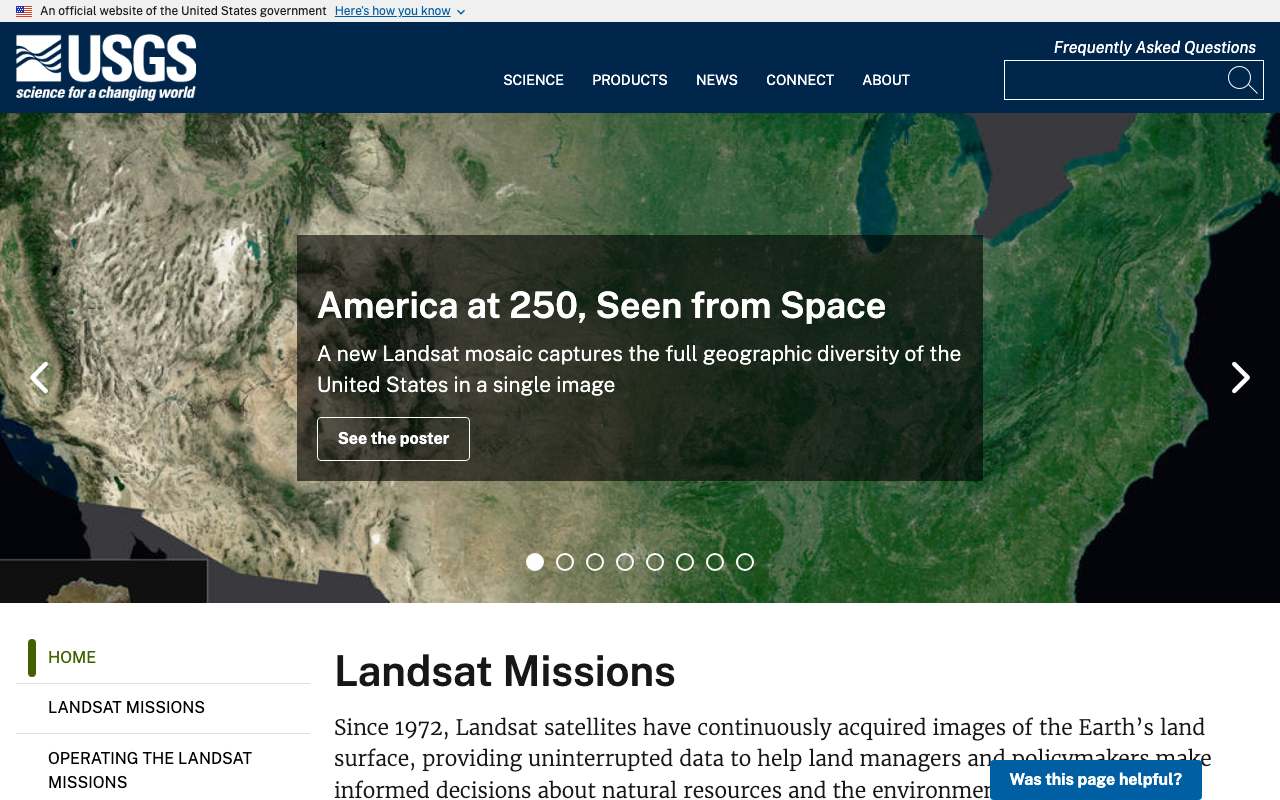This screenshot has width=1280, height=800.
Task: Click the "An official website" government banner text
Action: click(183, 11)
